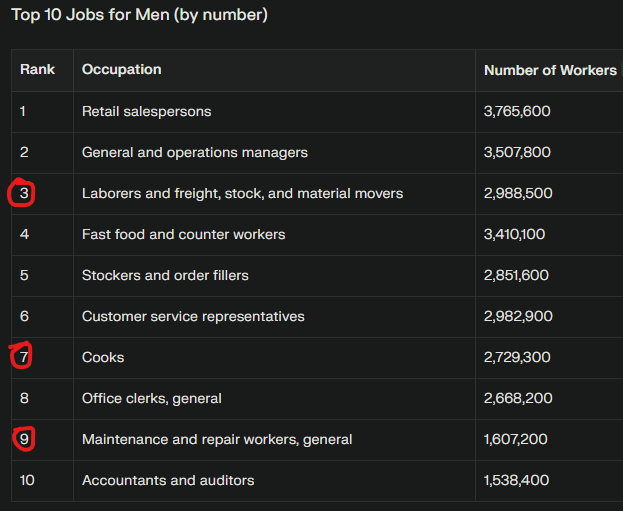Image resolution: width=623 pixels, height=511 pixels.
Task: Select Stockers and order fillers row
Action: point(317,275)
